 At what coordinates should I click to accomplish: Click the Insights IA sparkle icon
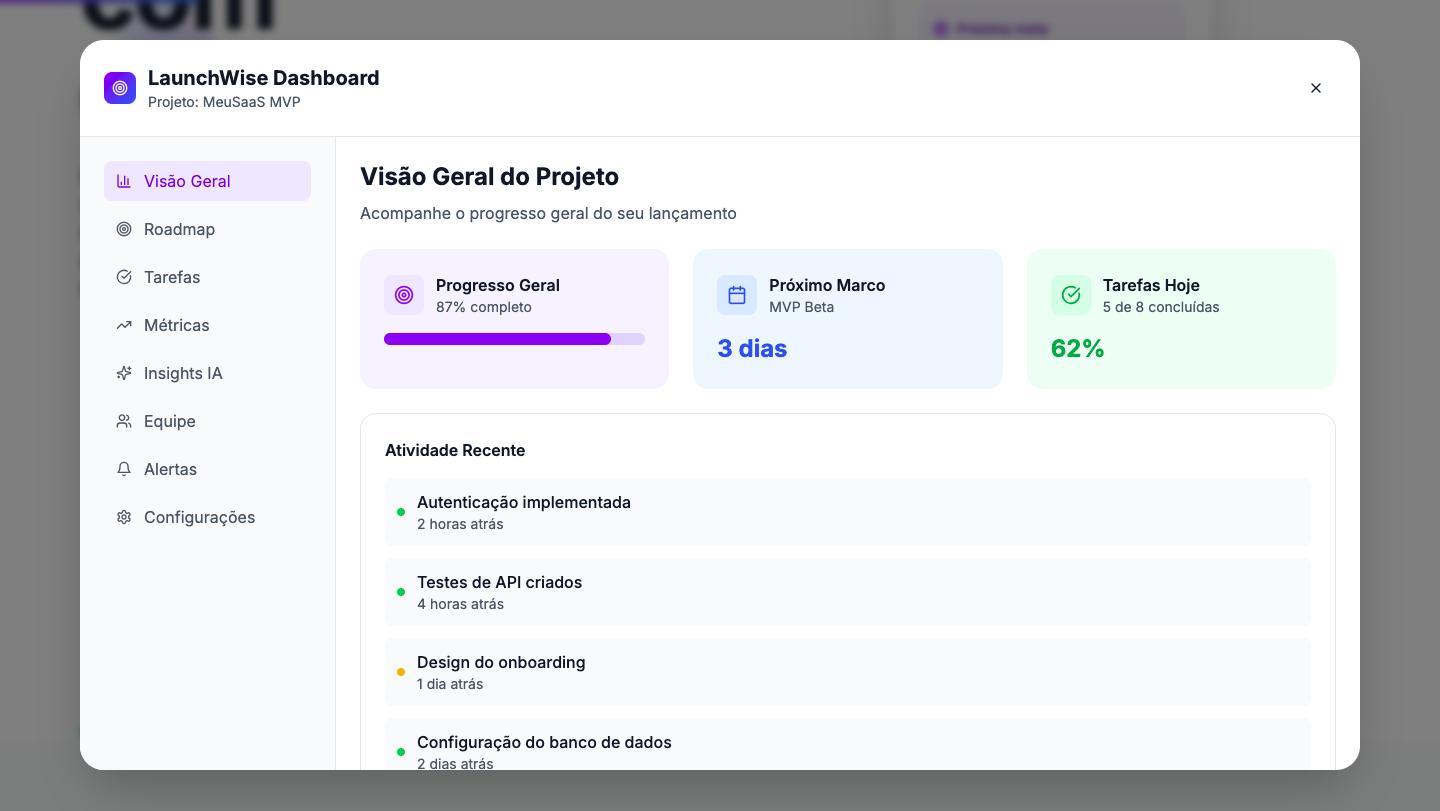124,373
